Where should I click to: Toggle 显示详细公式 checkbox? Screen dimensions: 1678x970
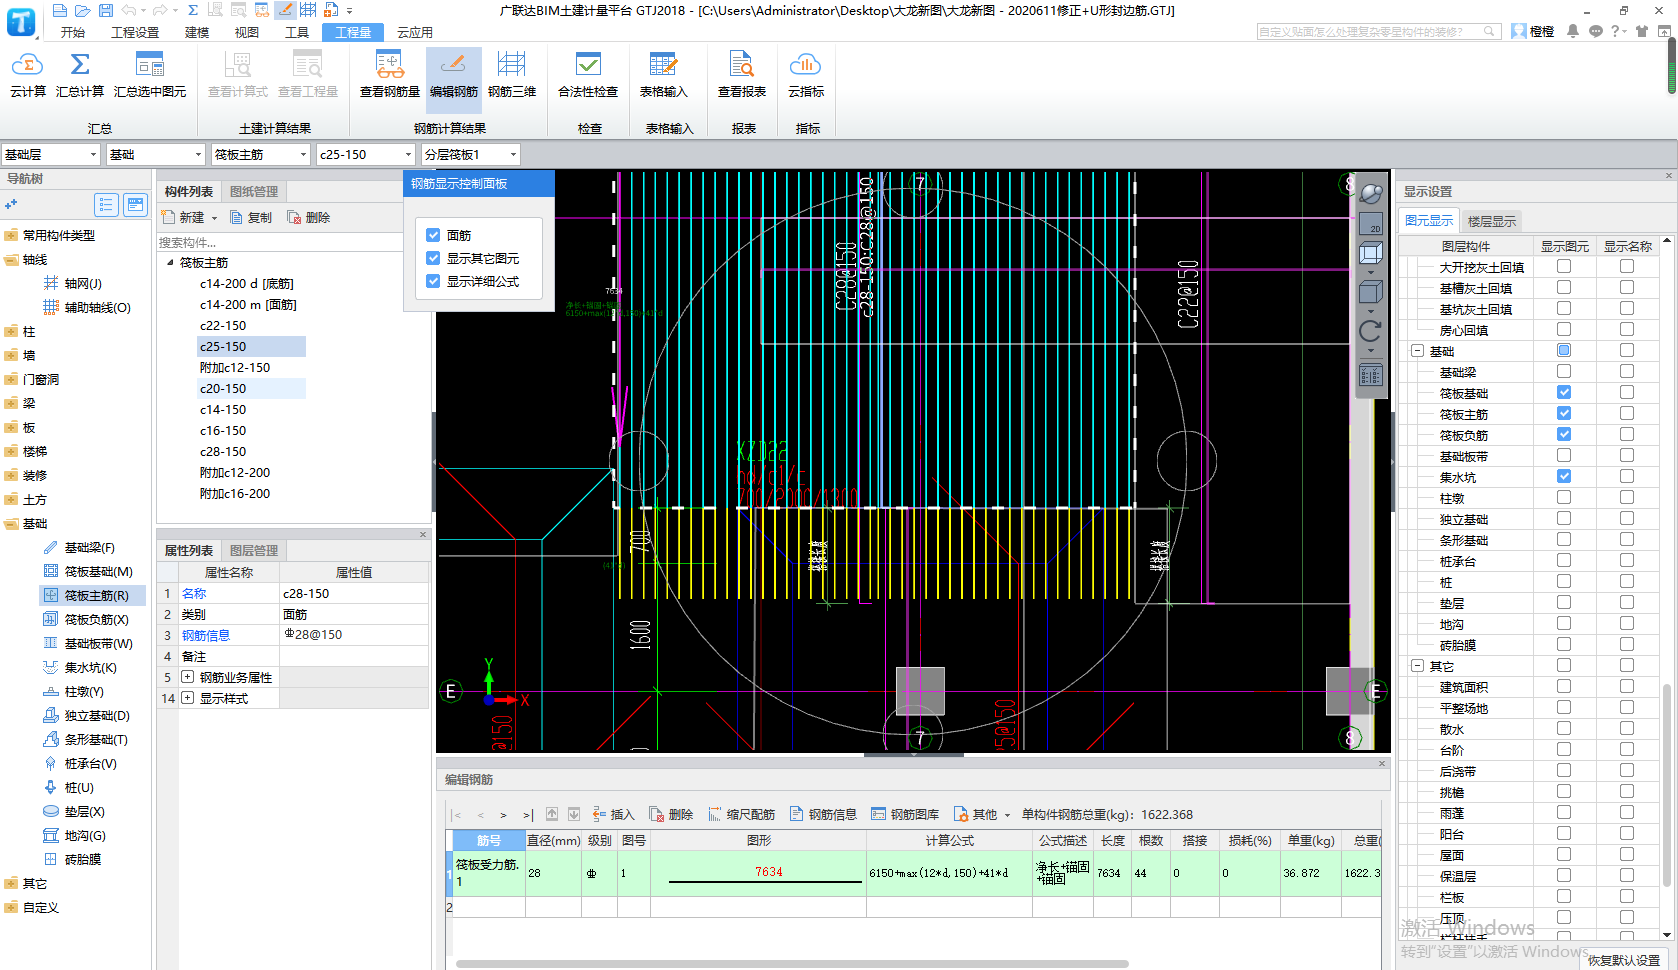click(x=433, y=281)
